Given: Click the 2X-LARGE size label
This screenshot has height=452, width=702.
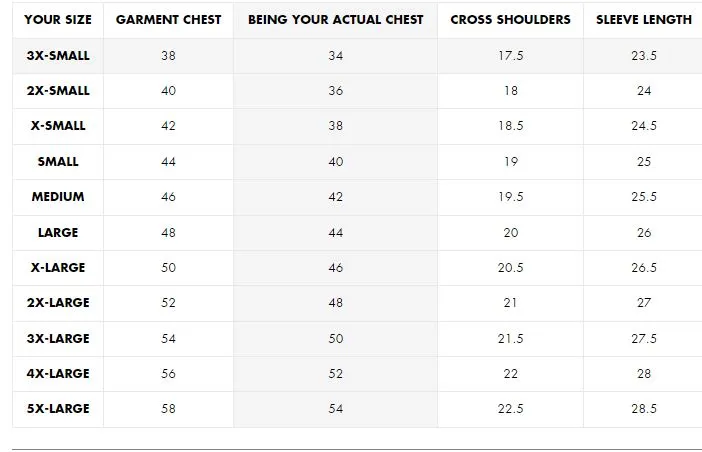Looking at the screenshot, I should point(58,303).
